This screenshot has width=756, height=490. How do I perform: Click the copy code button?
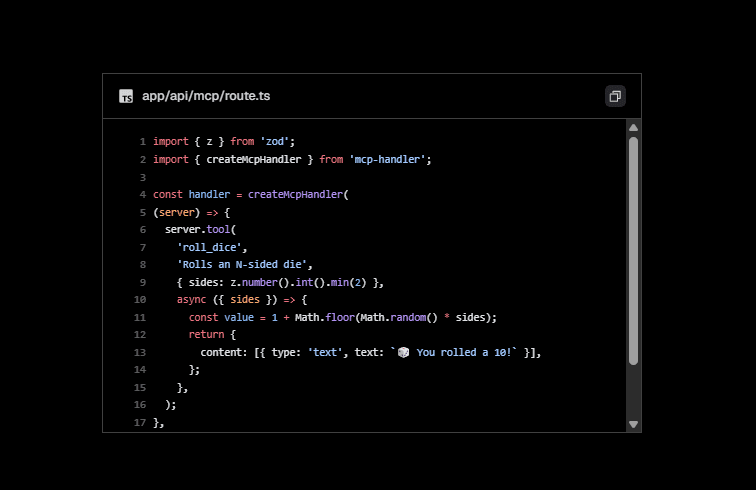pos(615,96)
